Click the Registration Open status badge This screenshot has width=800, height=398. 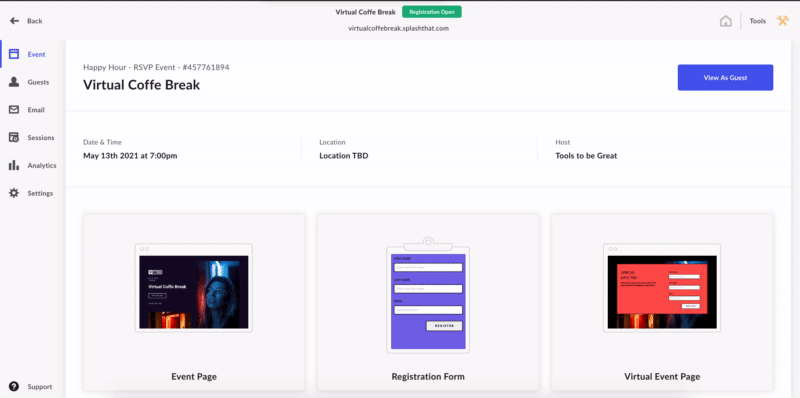432,12
